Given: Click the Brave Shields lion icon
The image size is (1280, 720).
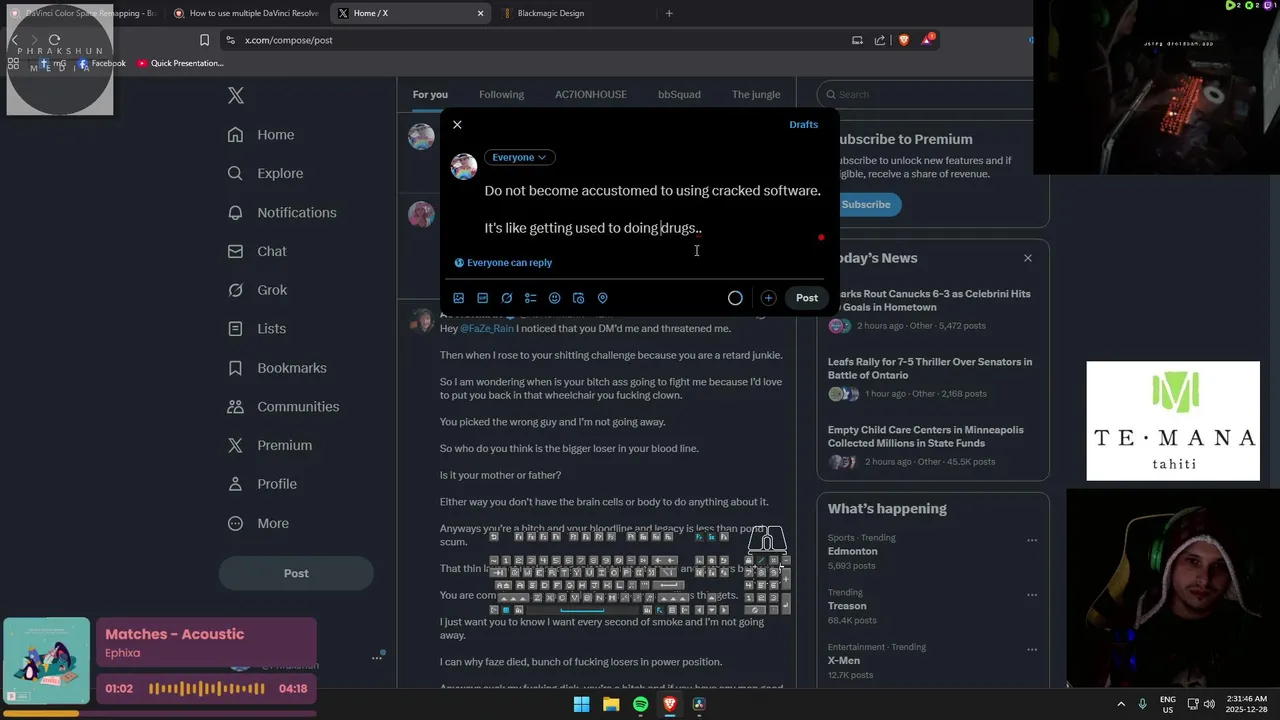Looking at the screenshot, I should tap(904, 40).
